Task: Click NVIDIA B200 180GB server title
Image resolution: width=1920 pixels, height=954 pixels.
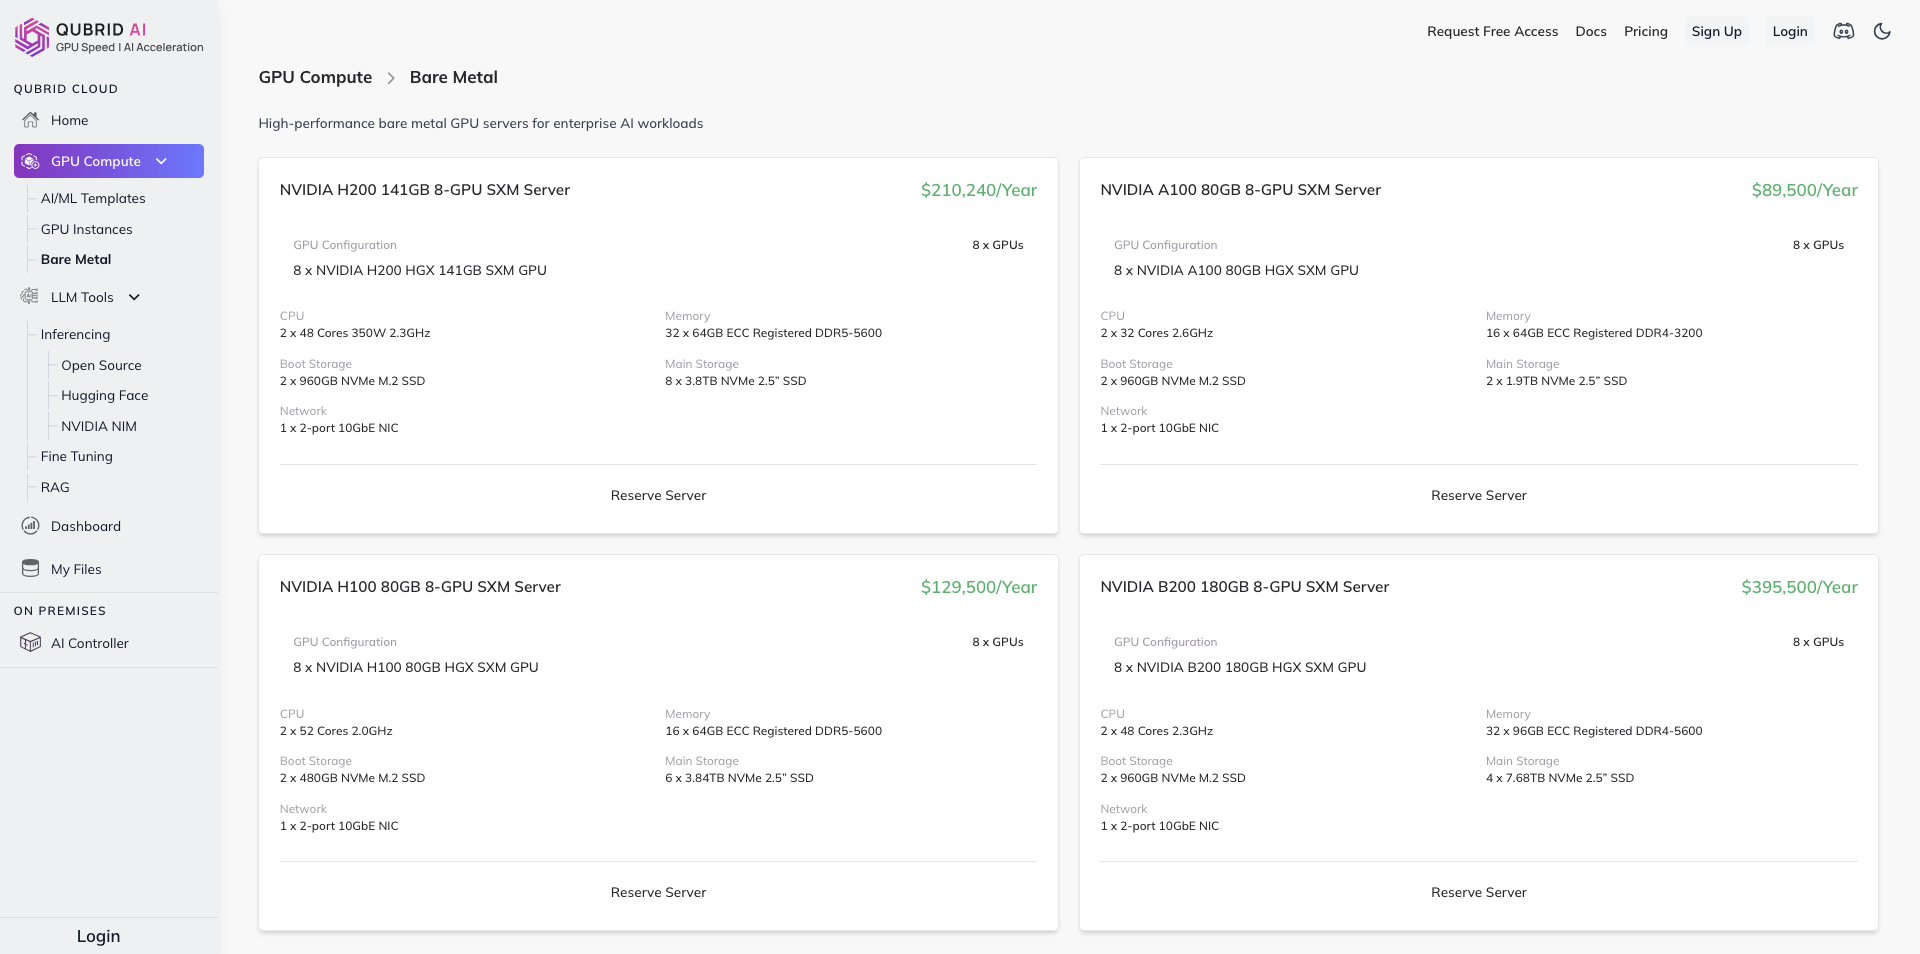Action: click(1245, 587)
